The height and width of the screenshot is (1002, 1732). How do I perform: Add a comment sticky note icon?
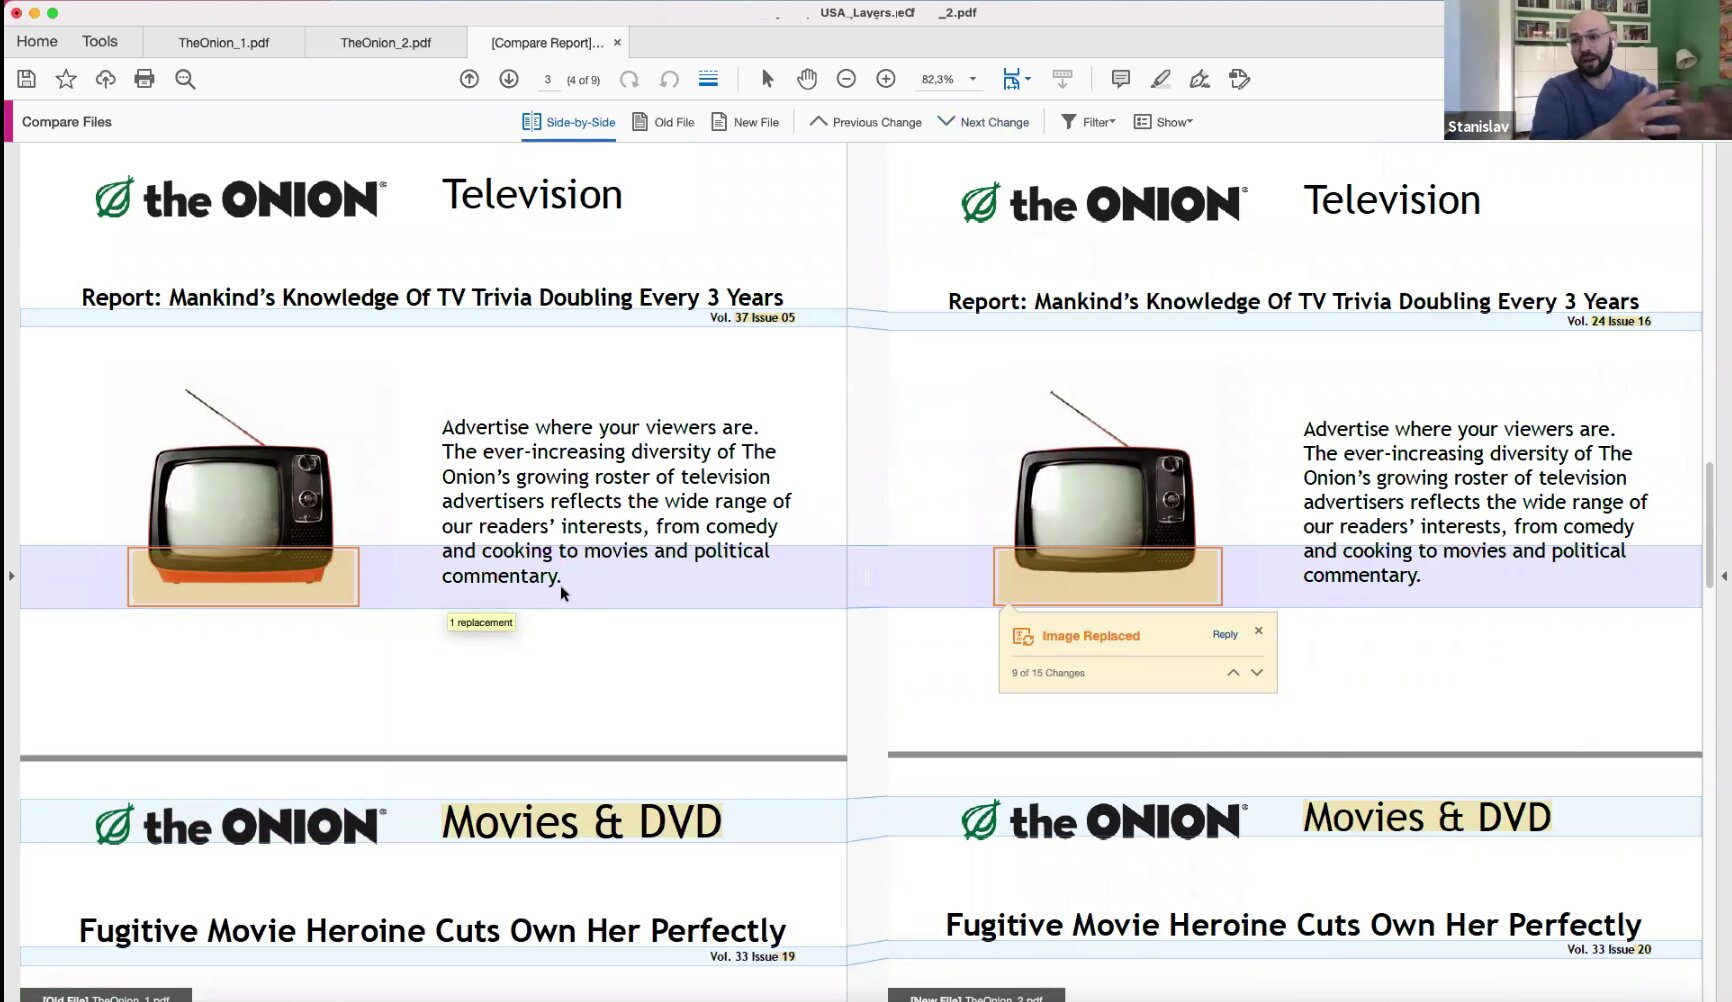click(1121, 79)
